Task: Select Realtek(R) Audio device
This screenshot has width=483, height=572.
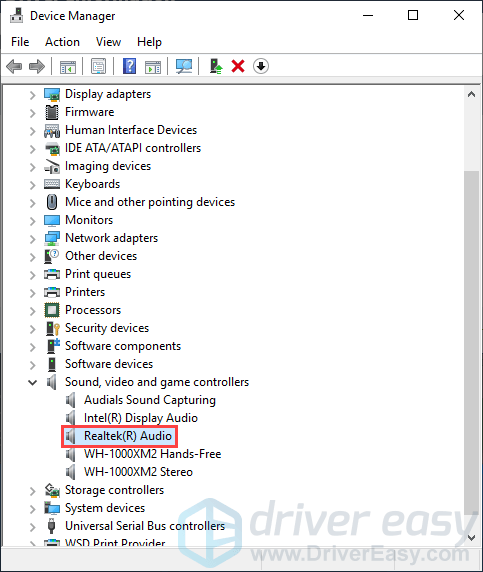Action: [x=128, y=436]
